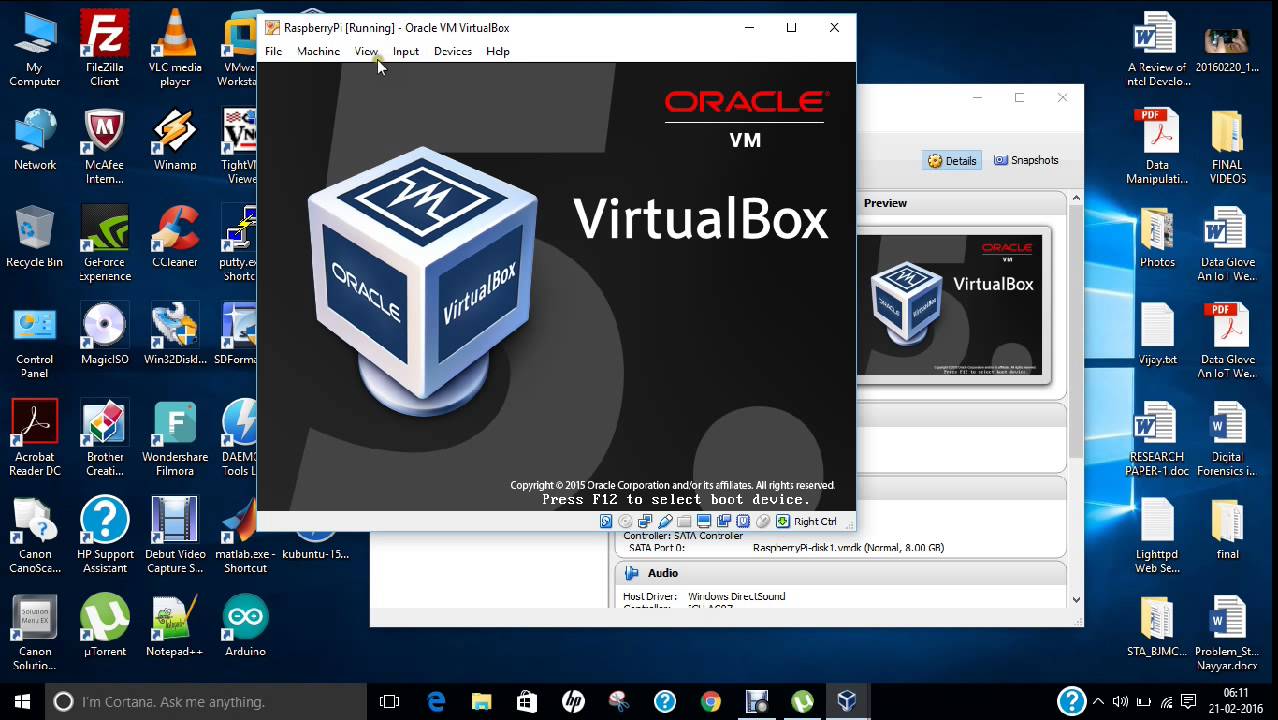Click the video capture icon in VM status bar
Image resolution: width=1278 pixels, height=720 pixels.
[x=723, y=521]
